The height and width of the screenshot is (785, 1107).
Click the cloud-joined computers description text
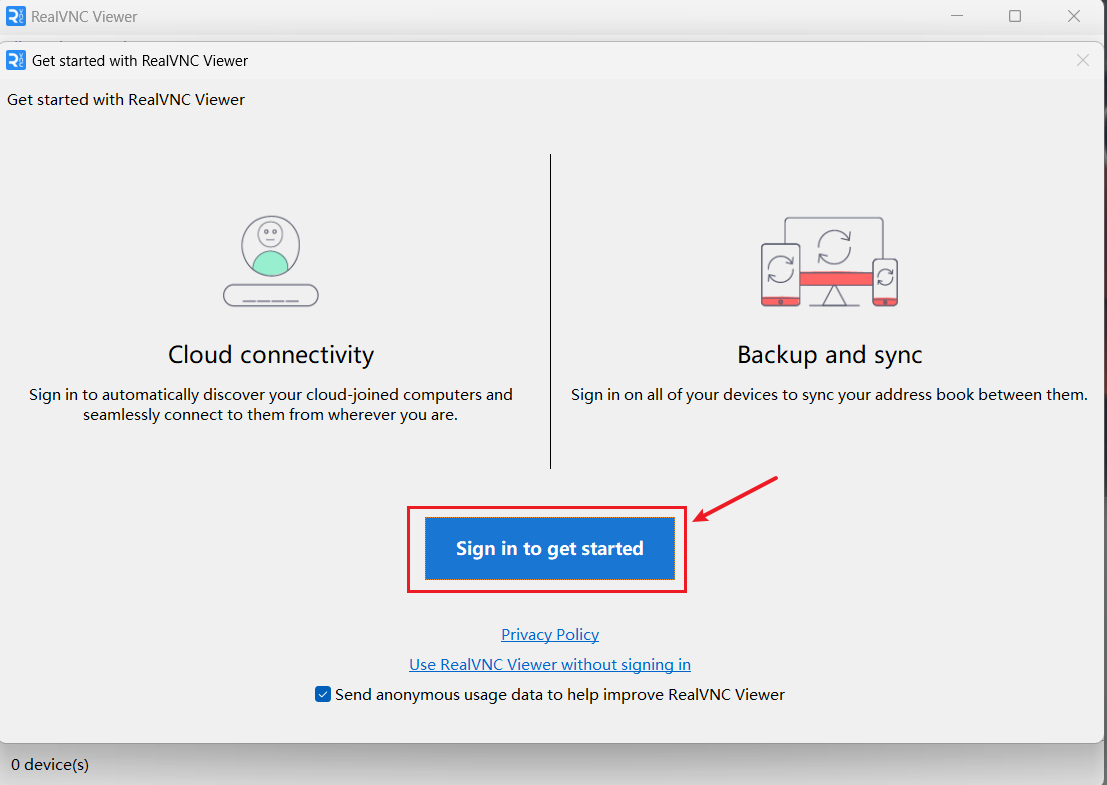click(x=271, y=405)
